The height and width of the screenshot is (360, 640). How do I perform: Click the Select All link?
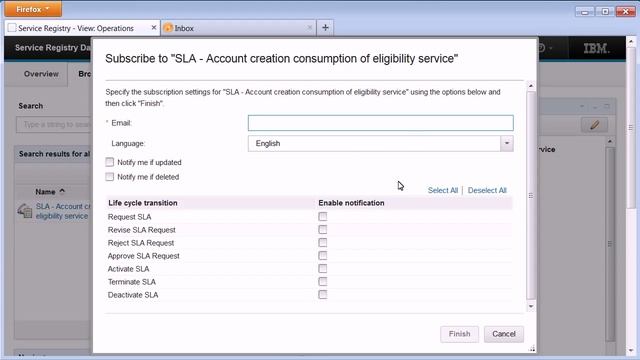tap(442, 190)
